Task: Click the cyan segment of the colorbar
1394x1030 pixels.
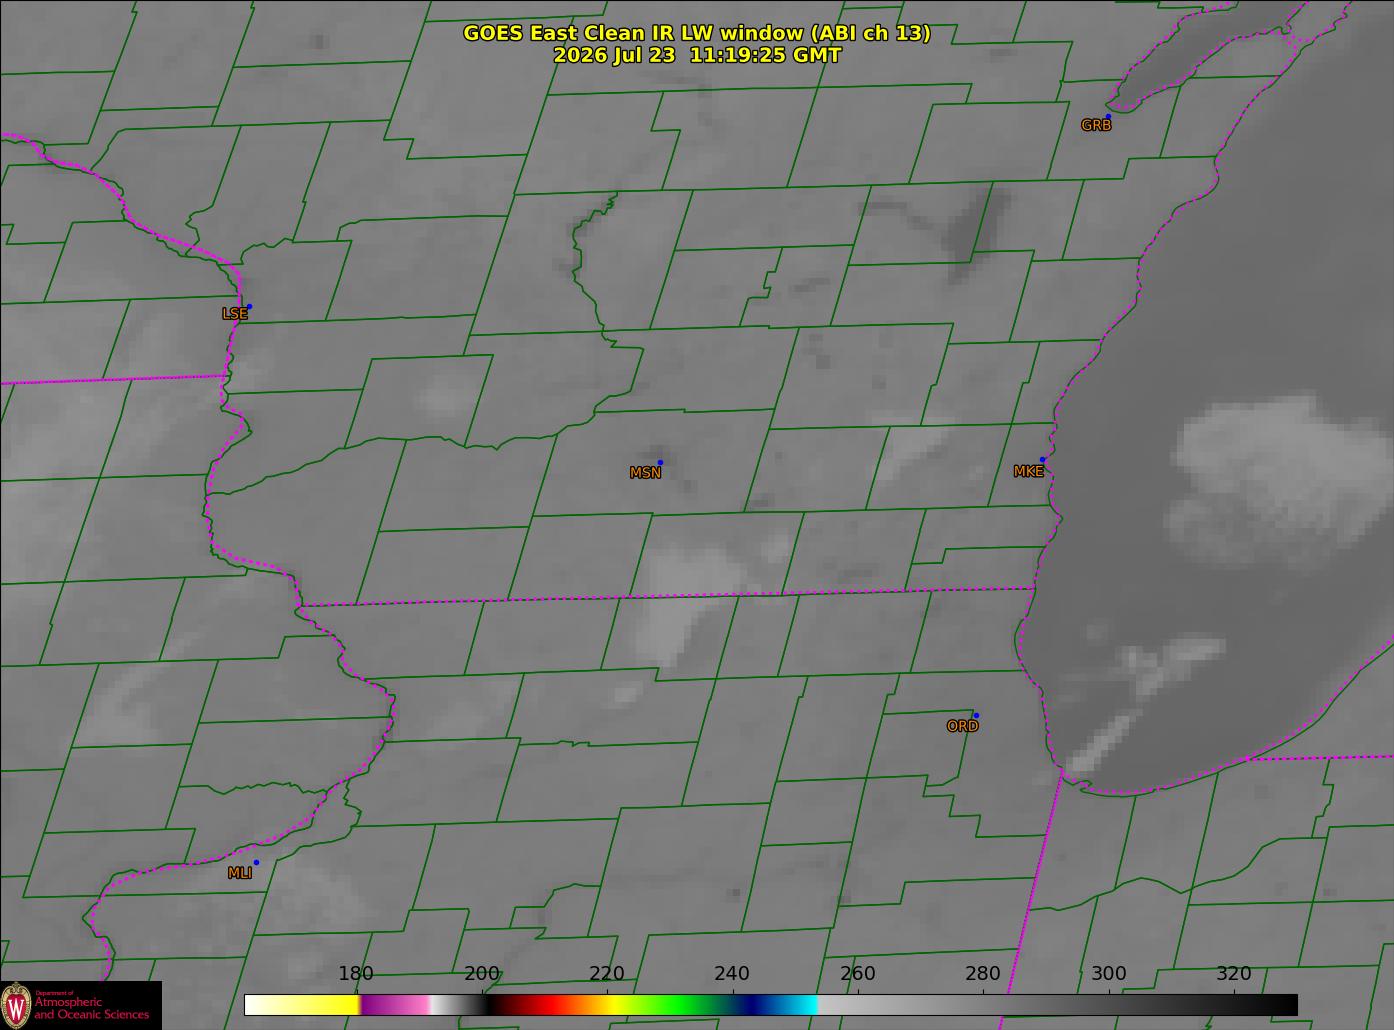Action: pyautogui.click(x=798, y=1004)
